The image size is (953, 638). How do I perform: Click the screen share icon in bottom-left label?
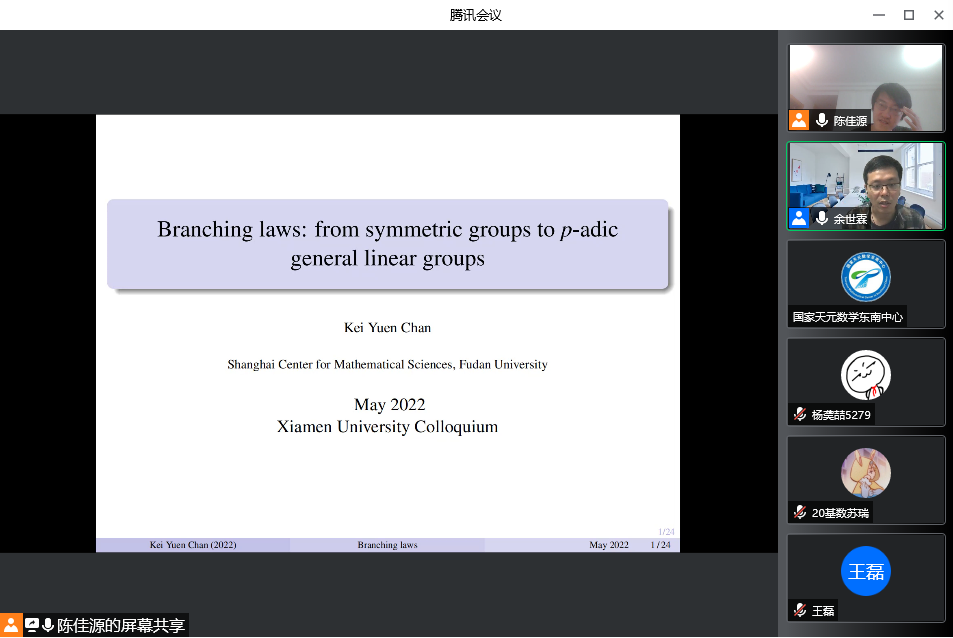click(x=32, y=626)
